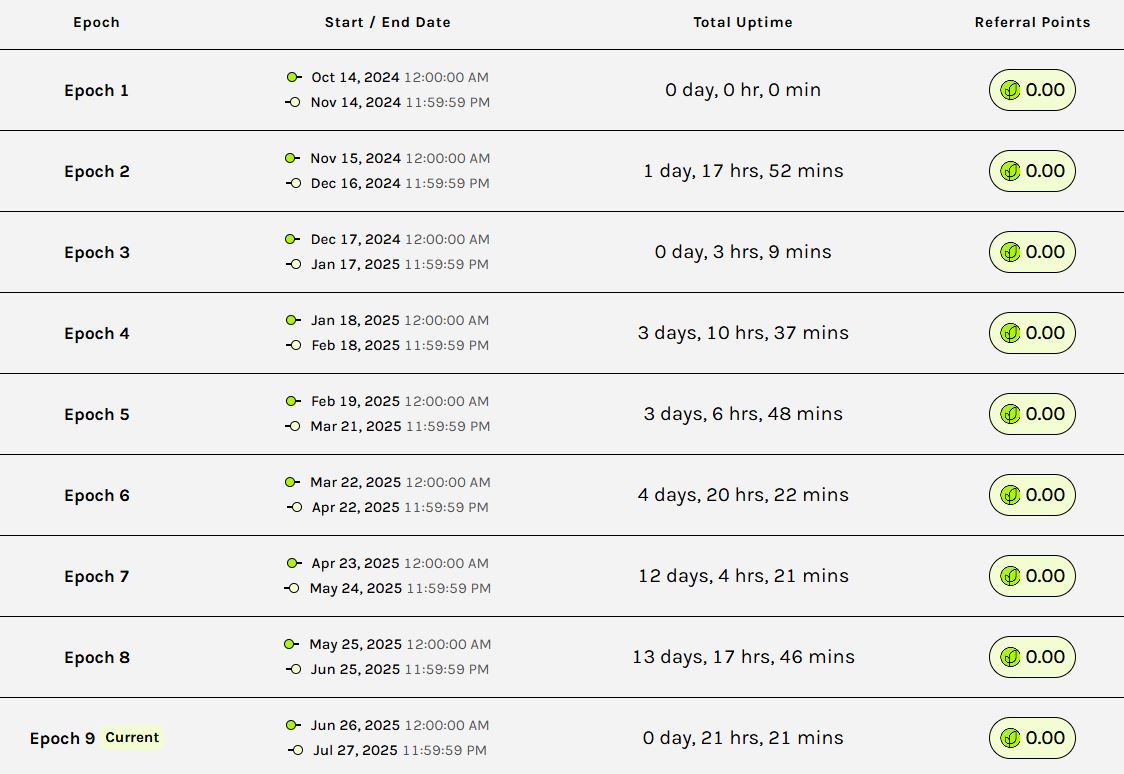Click the Epoch 6 label
The height and width of the screenshot is (774, 1124).
point(97,496)
